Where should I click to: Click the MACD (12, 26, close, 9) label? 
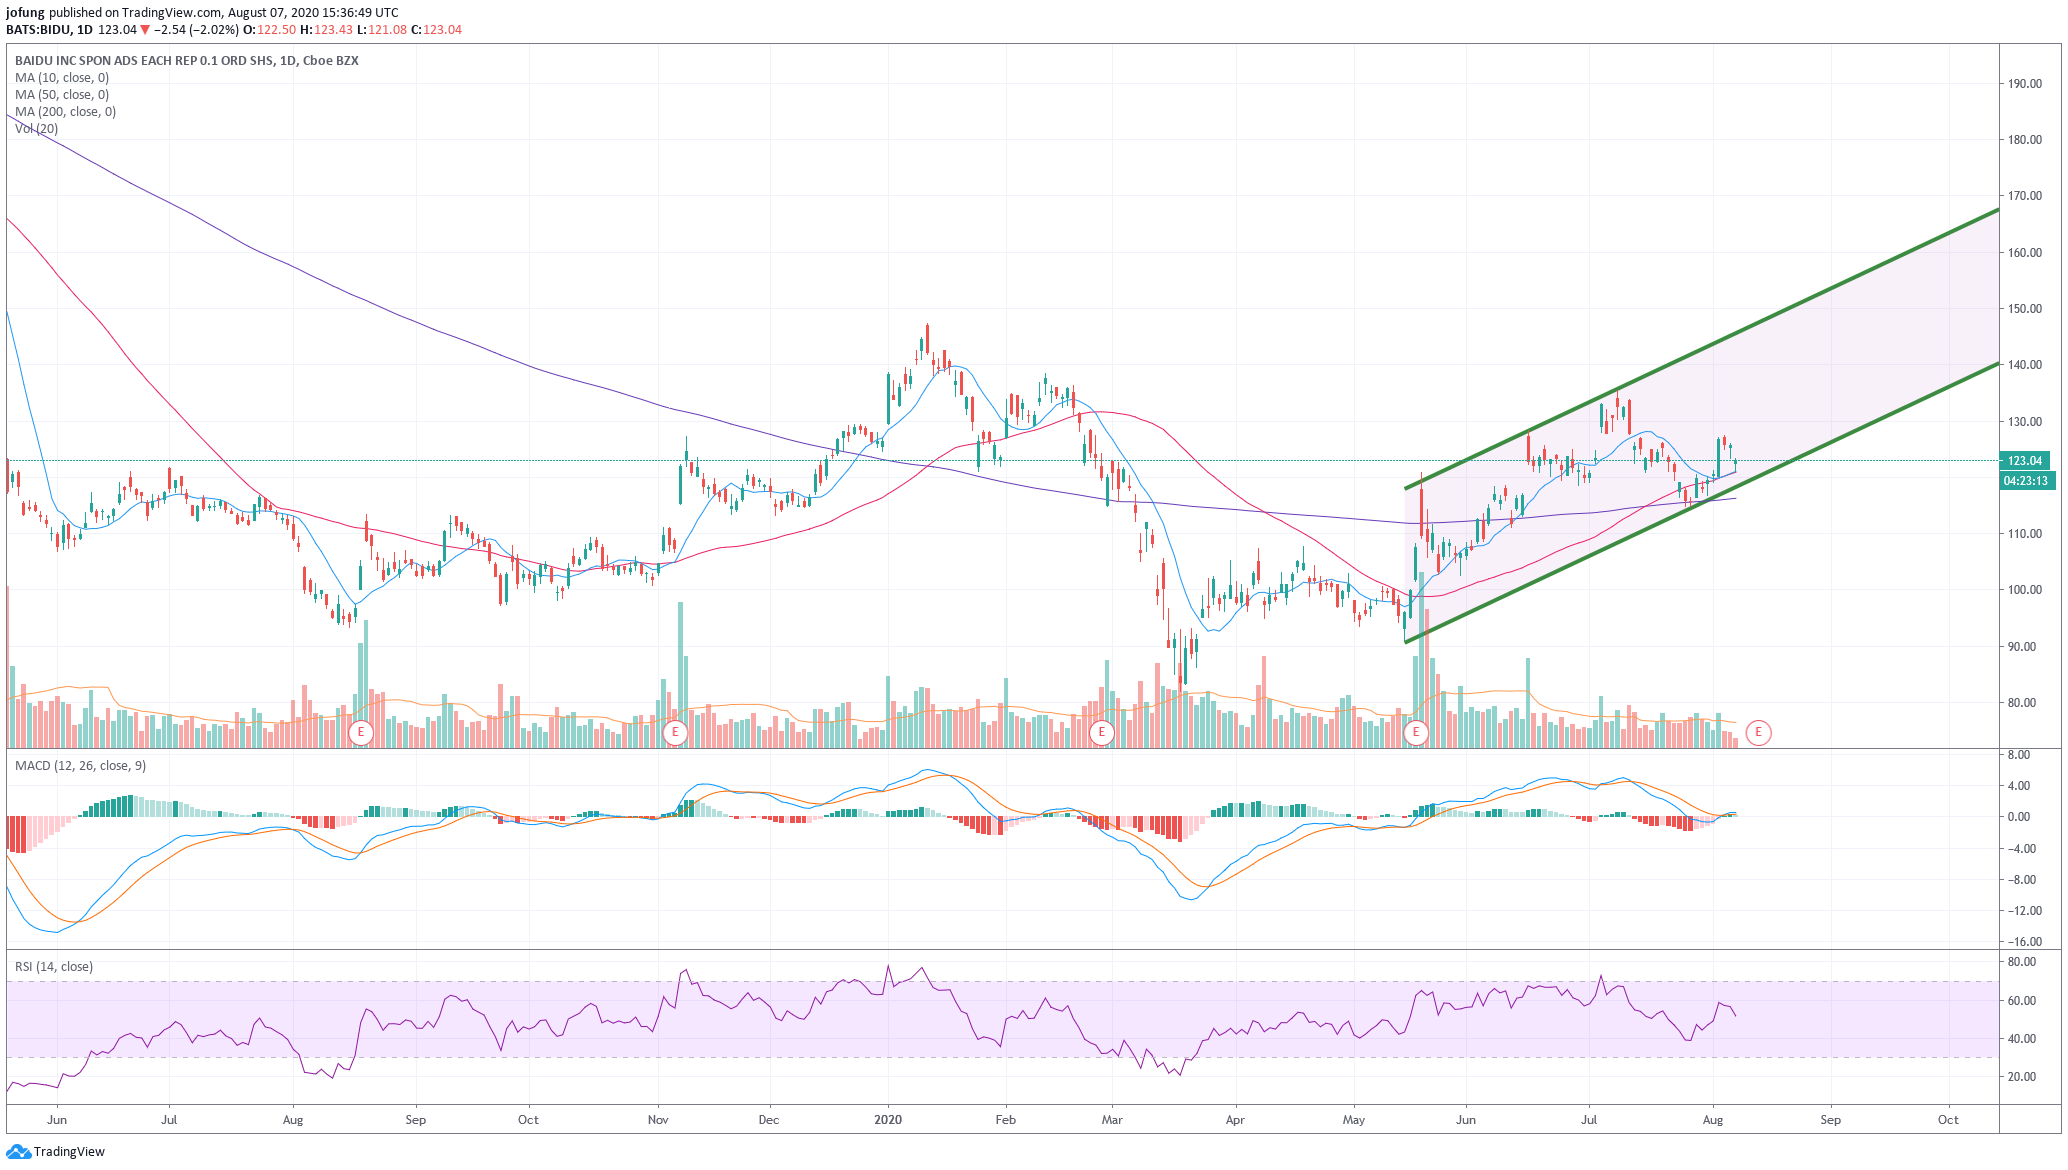point(80,766)
